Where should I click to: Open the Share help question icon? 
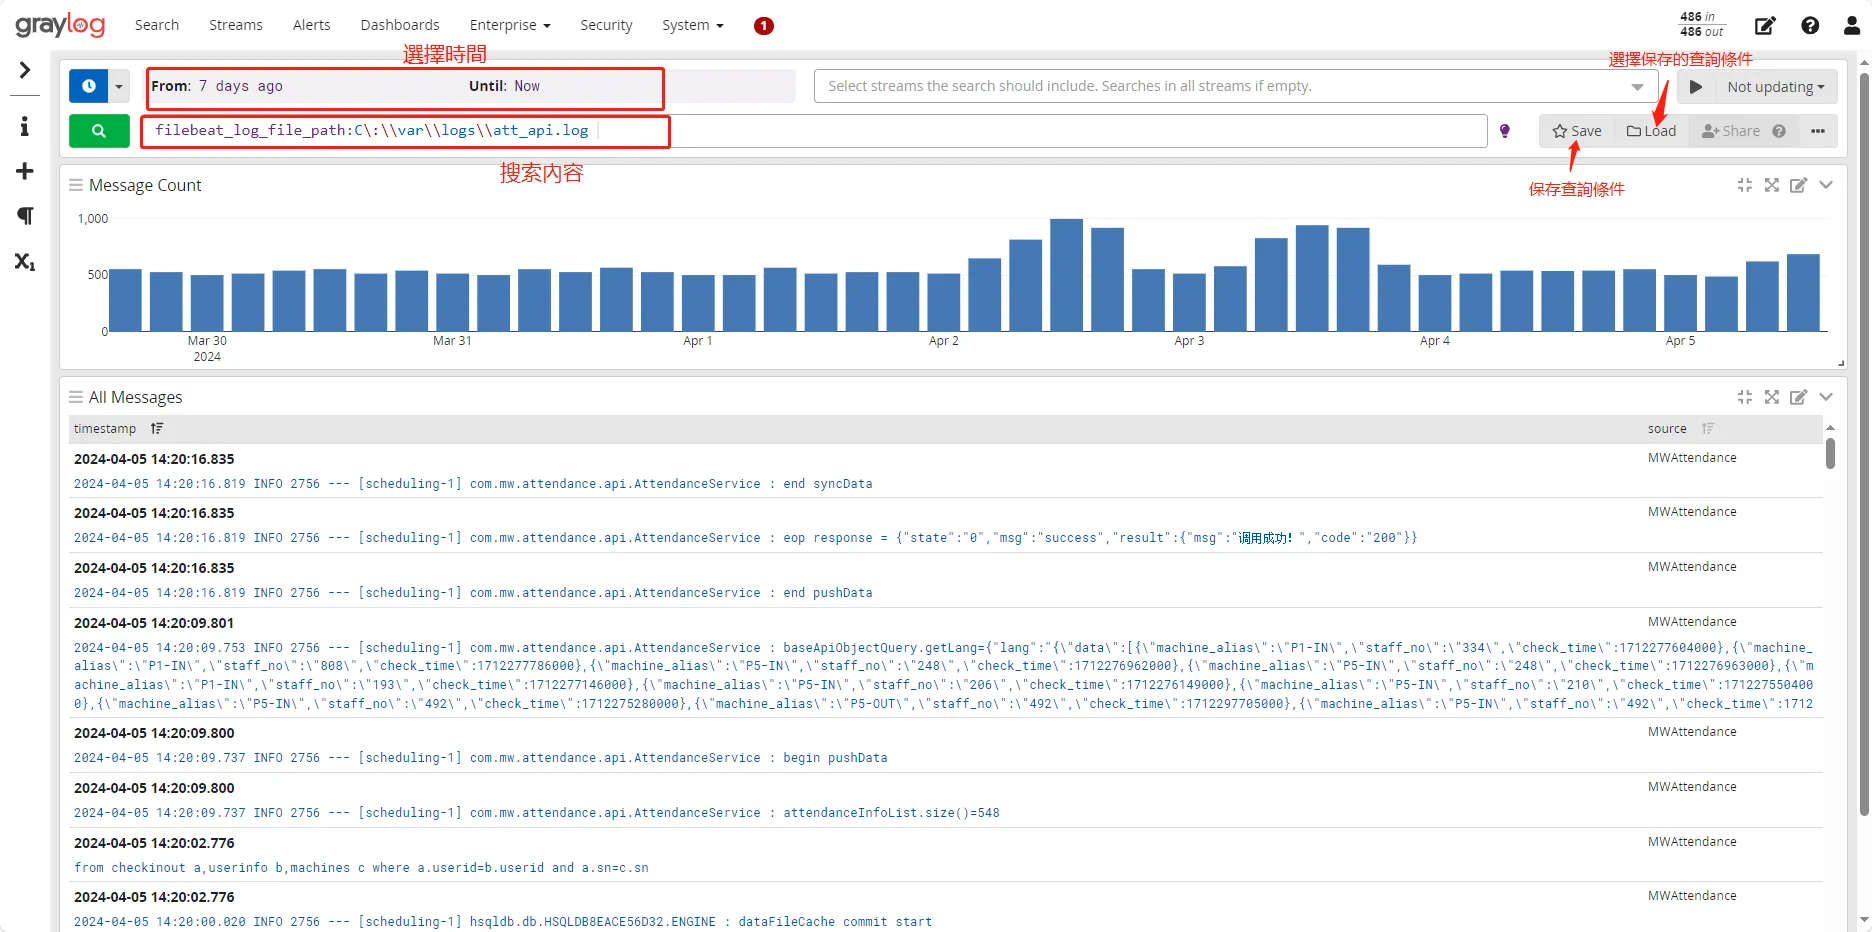click(x=1779, y=131)
